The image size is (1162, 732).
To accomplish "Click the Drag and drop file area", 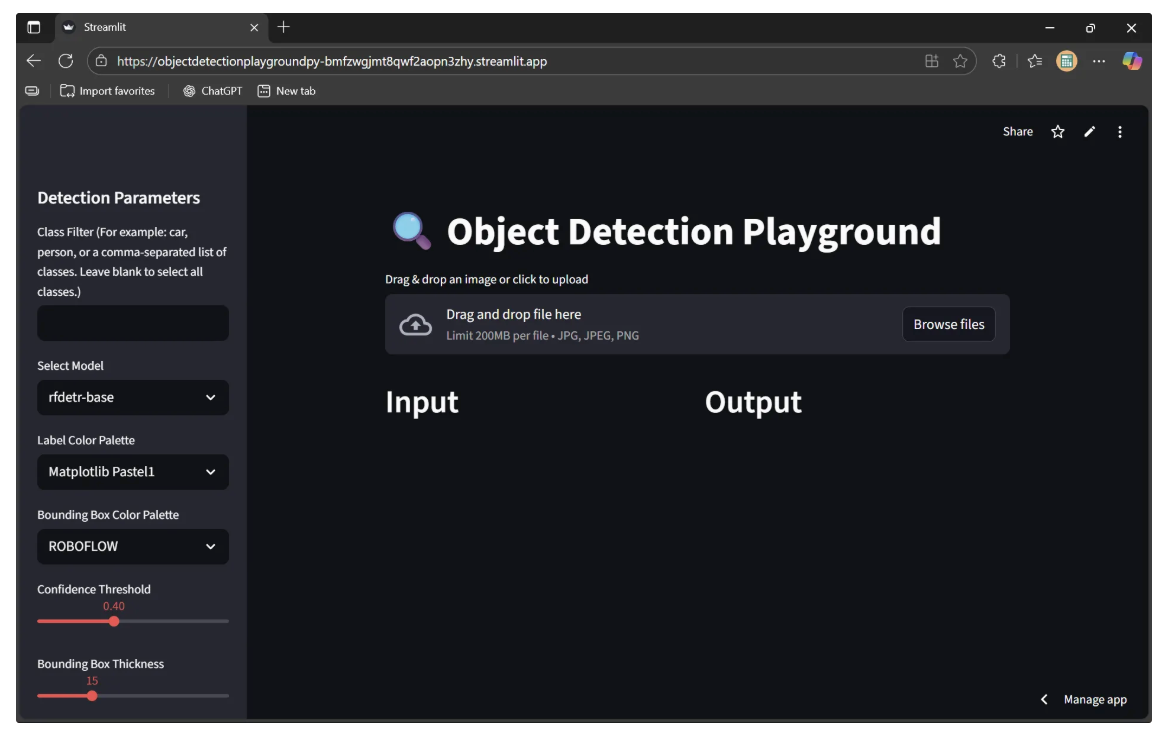I will pos(697,324).
